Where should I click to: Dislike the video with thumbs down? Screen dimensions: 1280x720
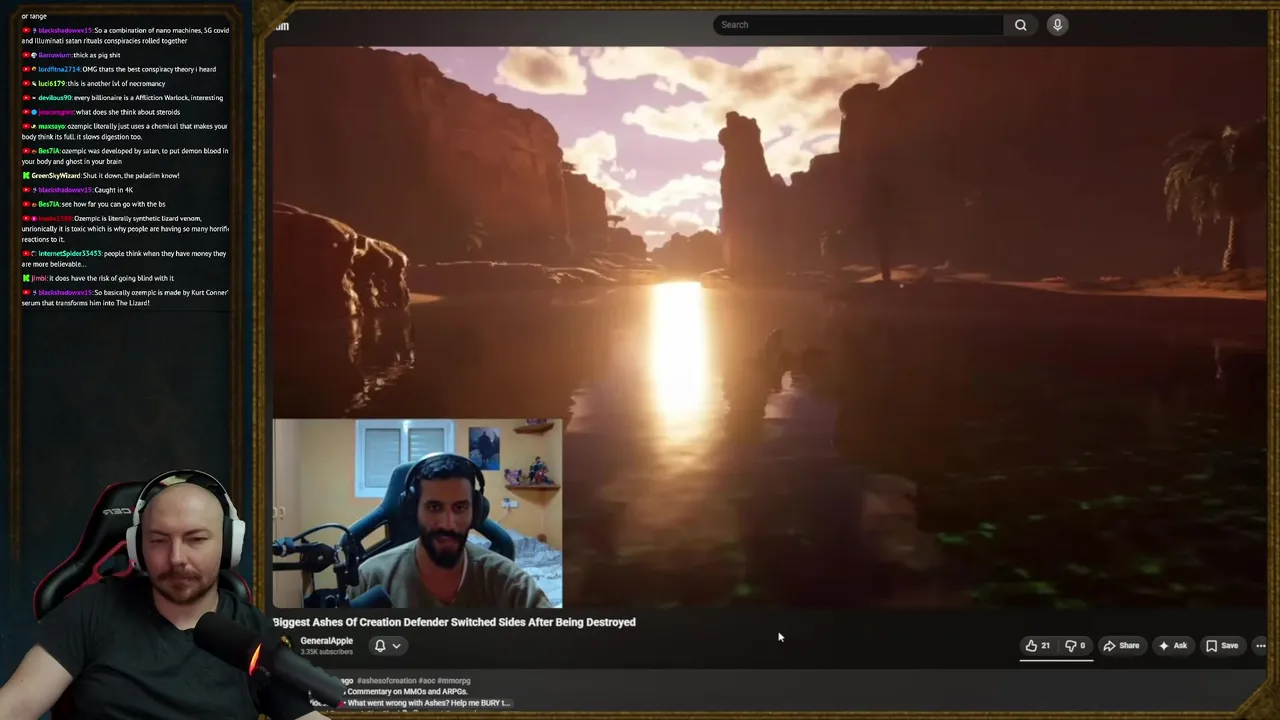coord(1075,646)
